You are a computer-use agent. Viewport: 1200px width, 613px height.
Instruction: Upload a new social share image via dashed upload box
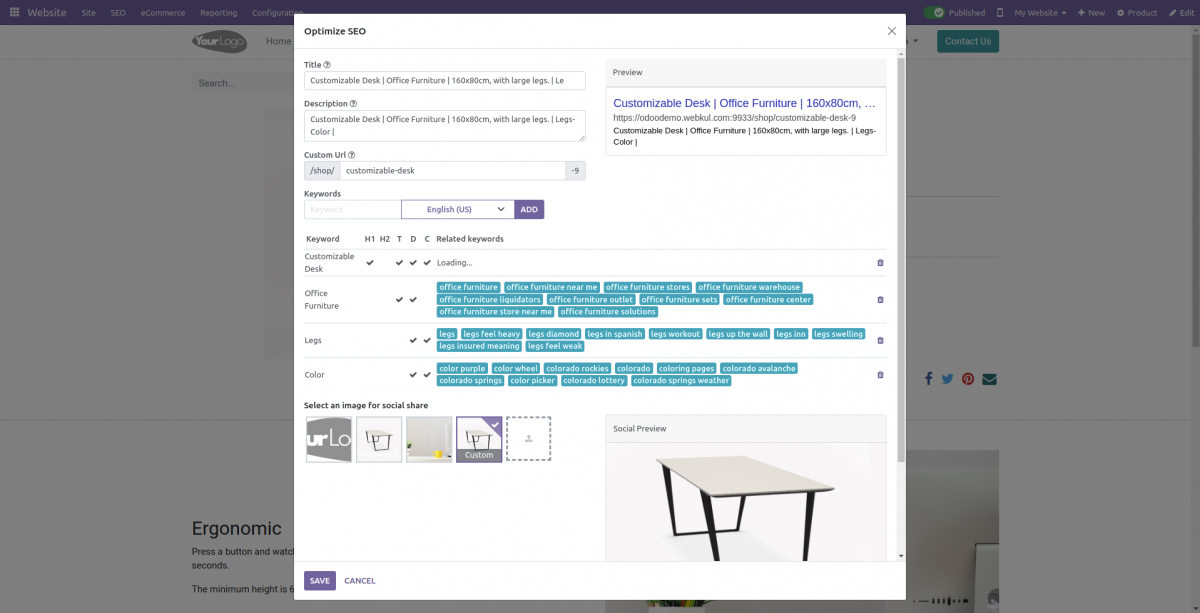click(x=528, y=438)
